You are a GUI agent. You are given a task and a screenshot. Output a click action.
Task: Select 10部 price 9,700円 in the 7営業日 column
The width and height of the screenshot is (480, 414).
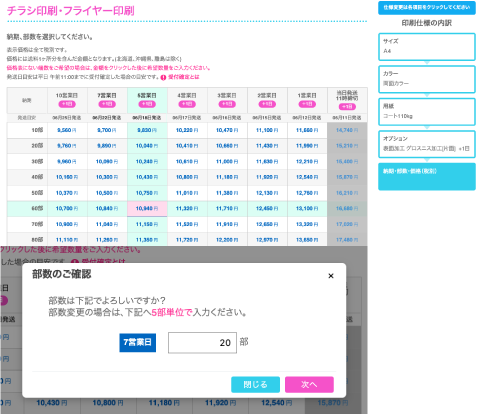pos(107,130)
